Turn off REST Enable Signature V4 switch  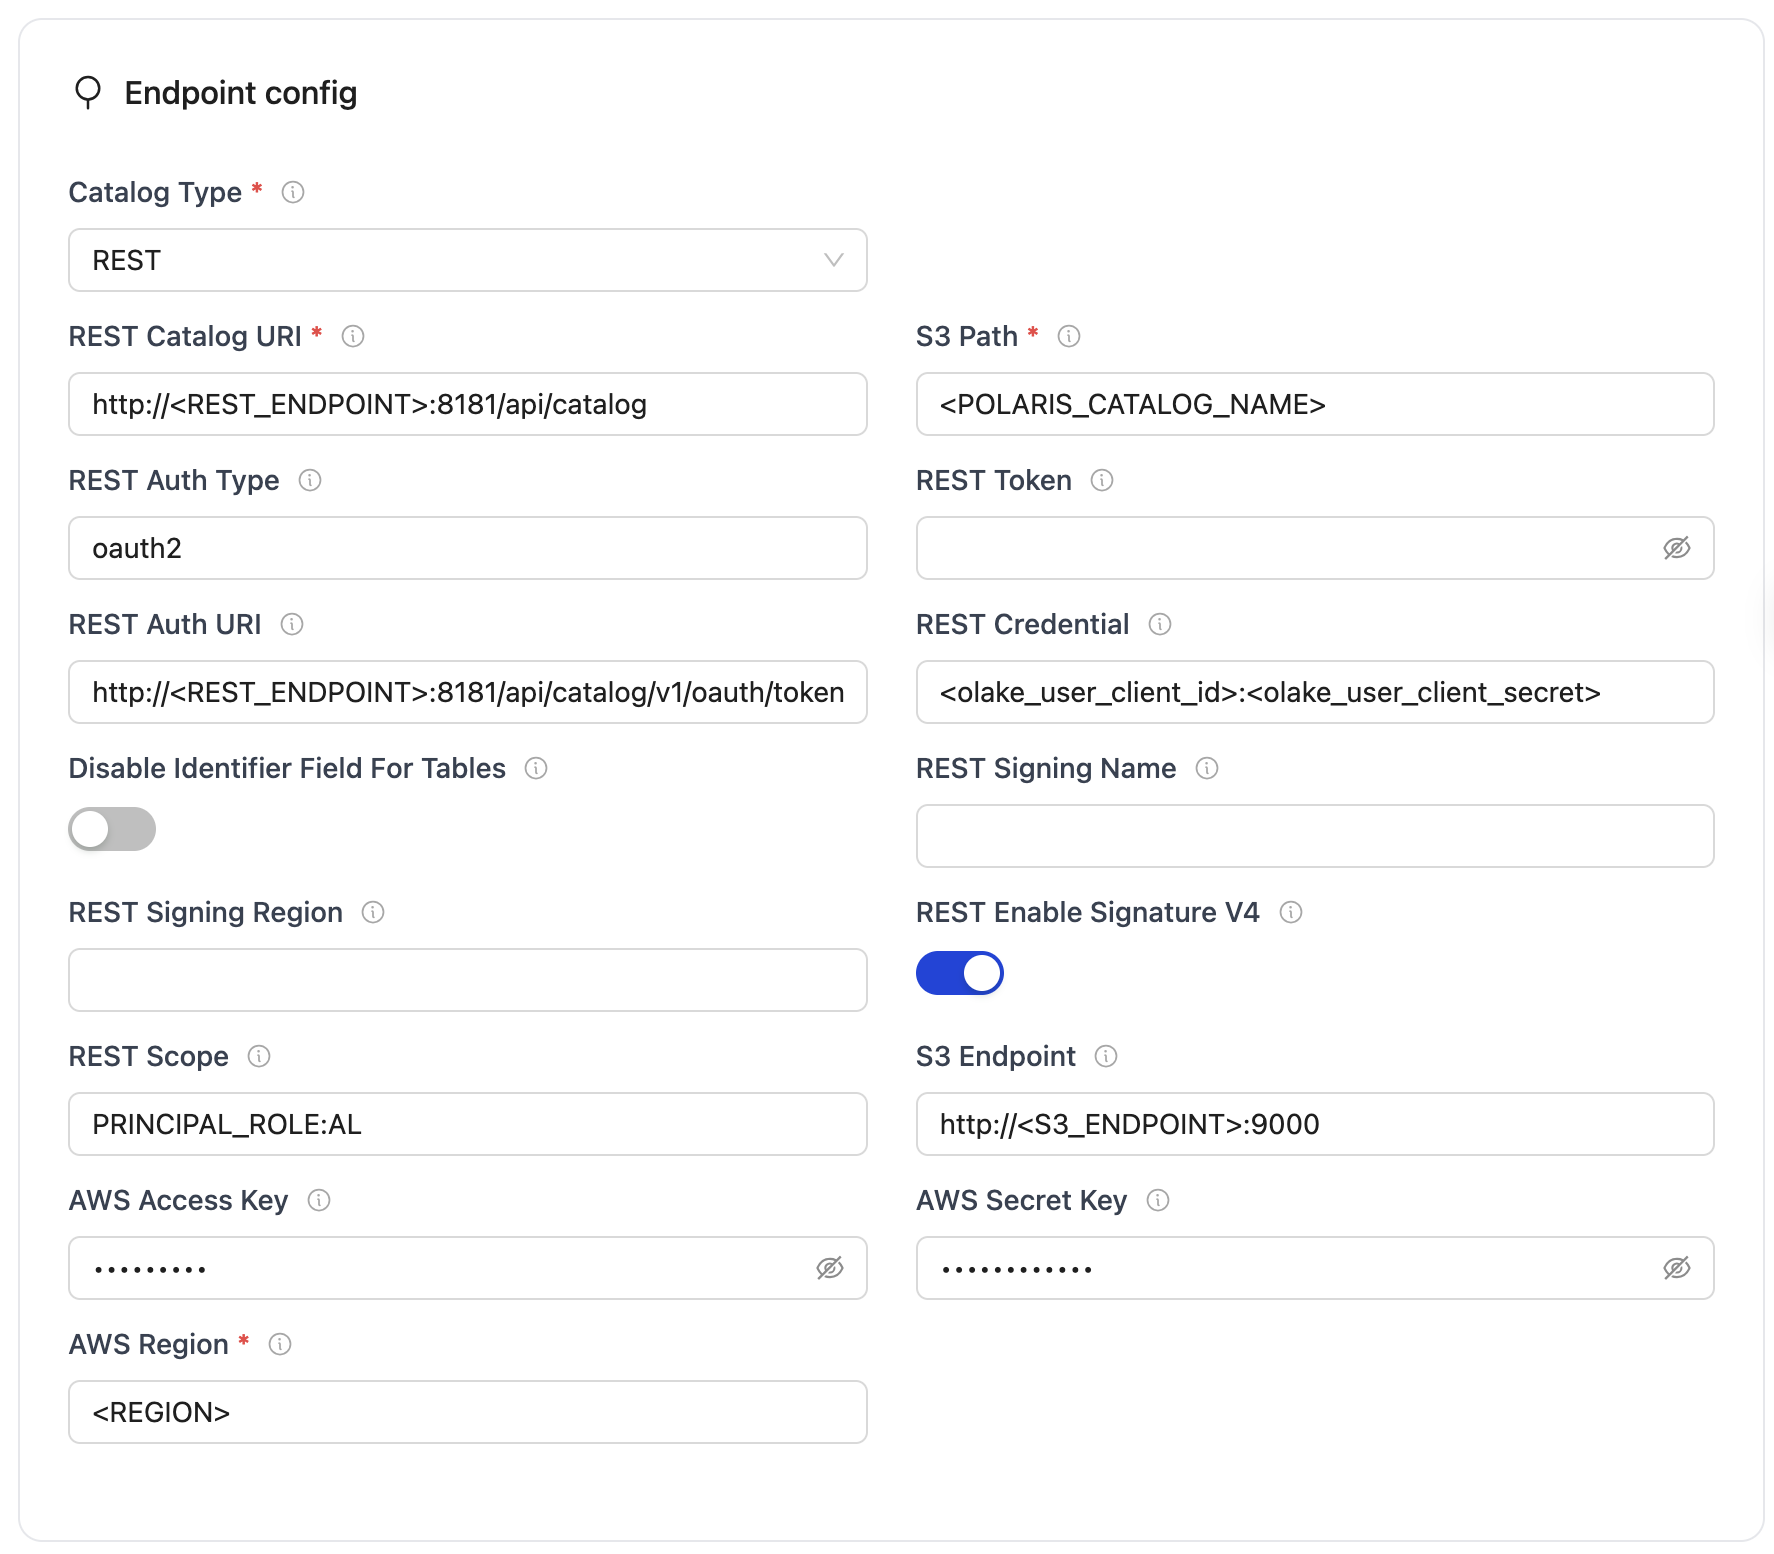coord(959,973)
